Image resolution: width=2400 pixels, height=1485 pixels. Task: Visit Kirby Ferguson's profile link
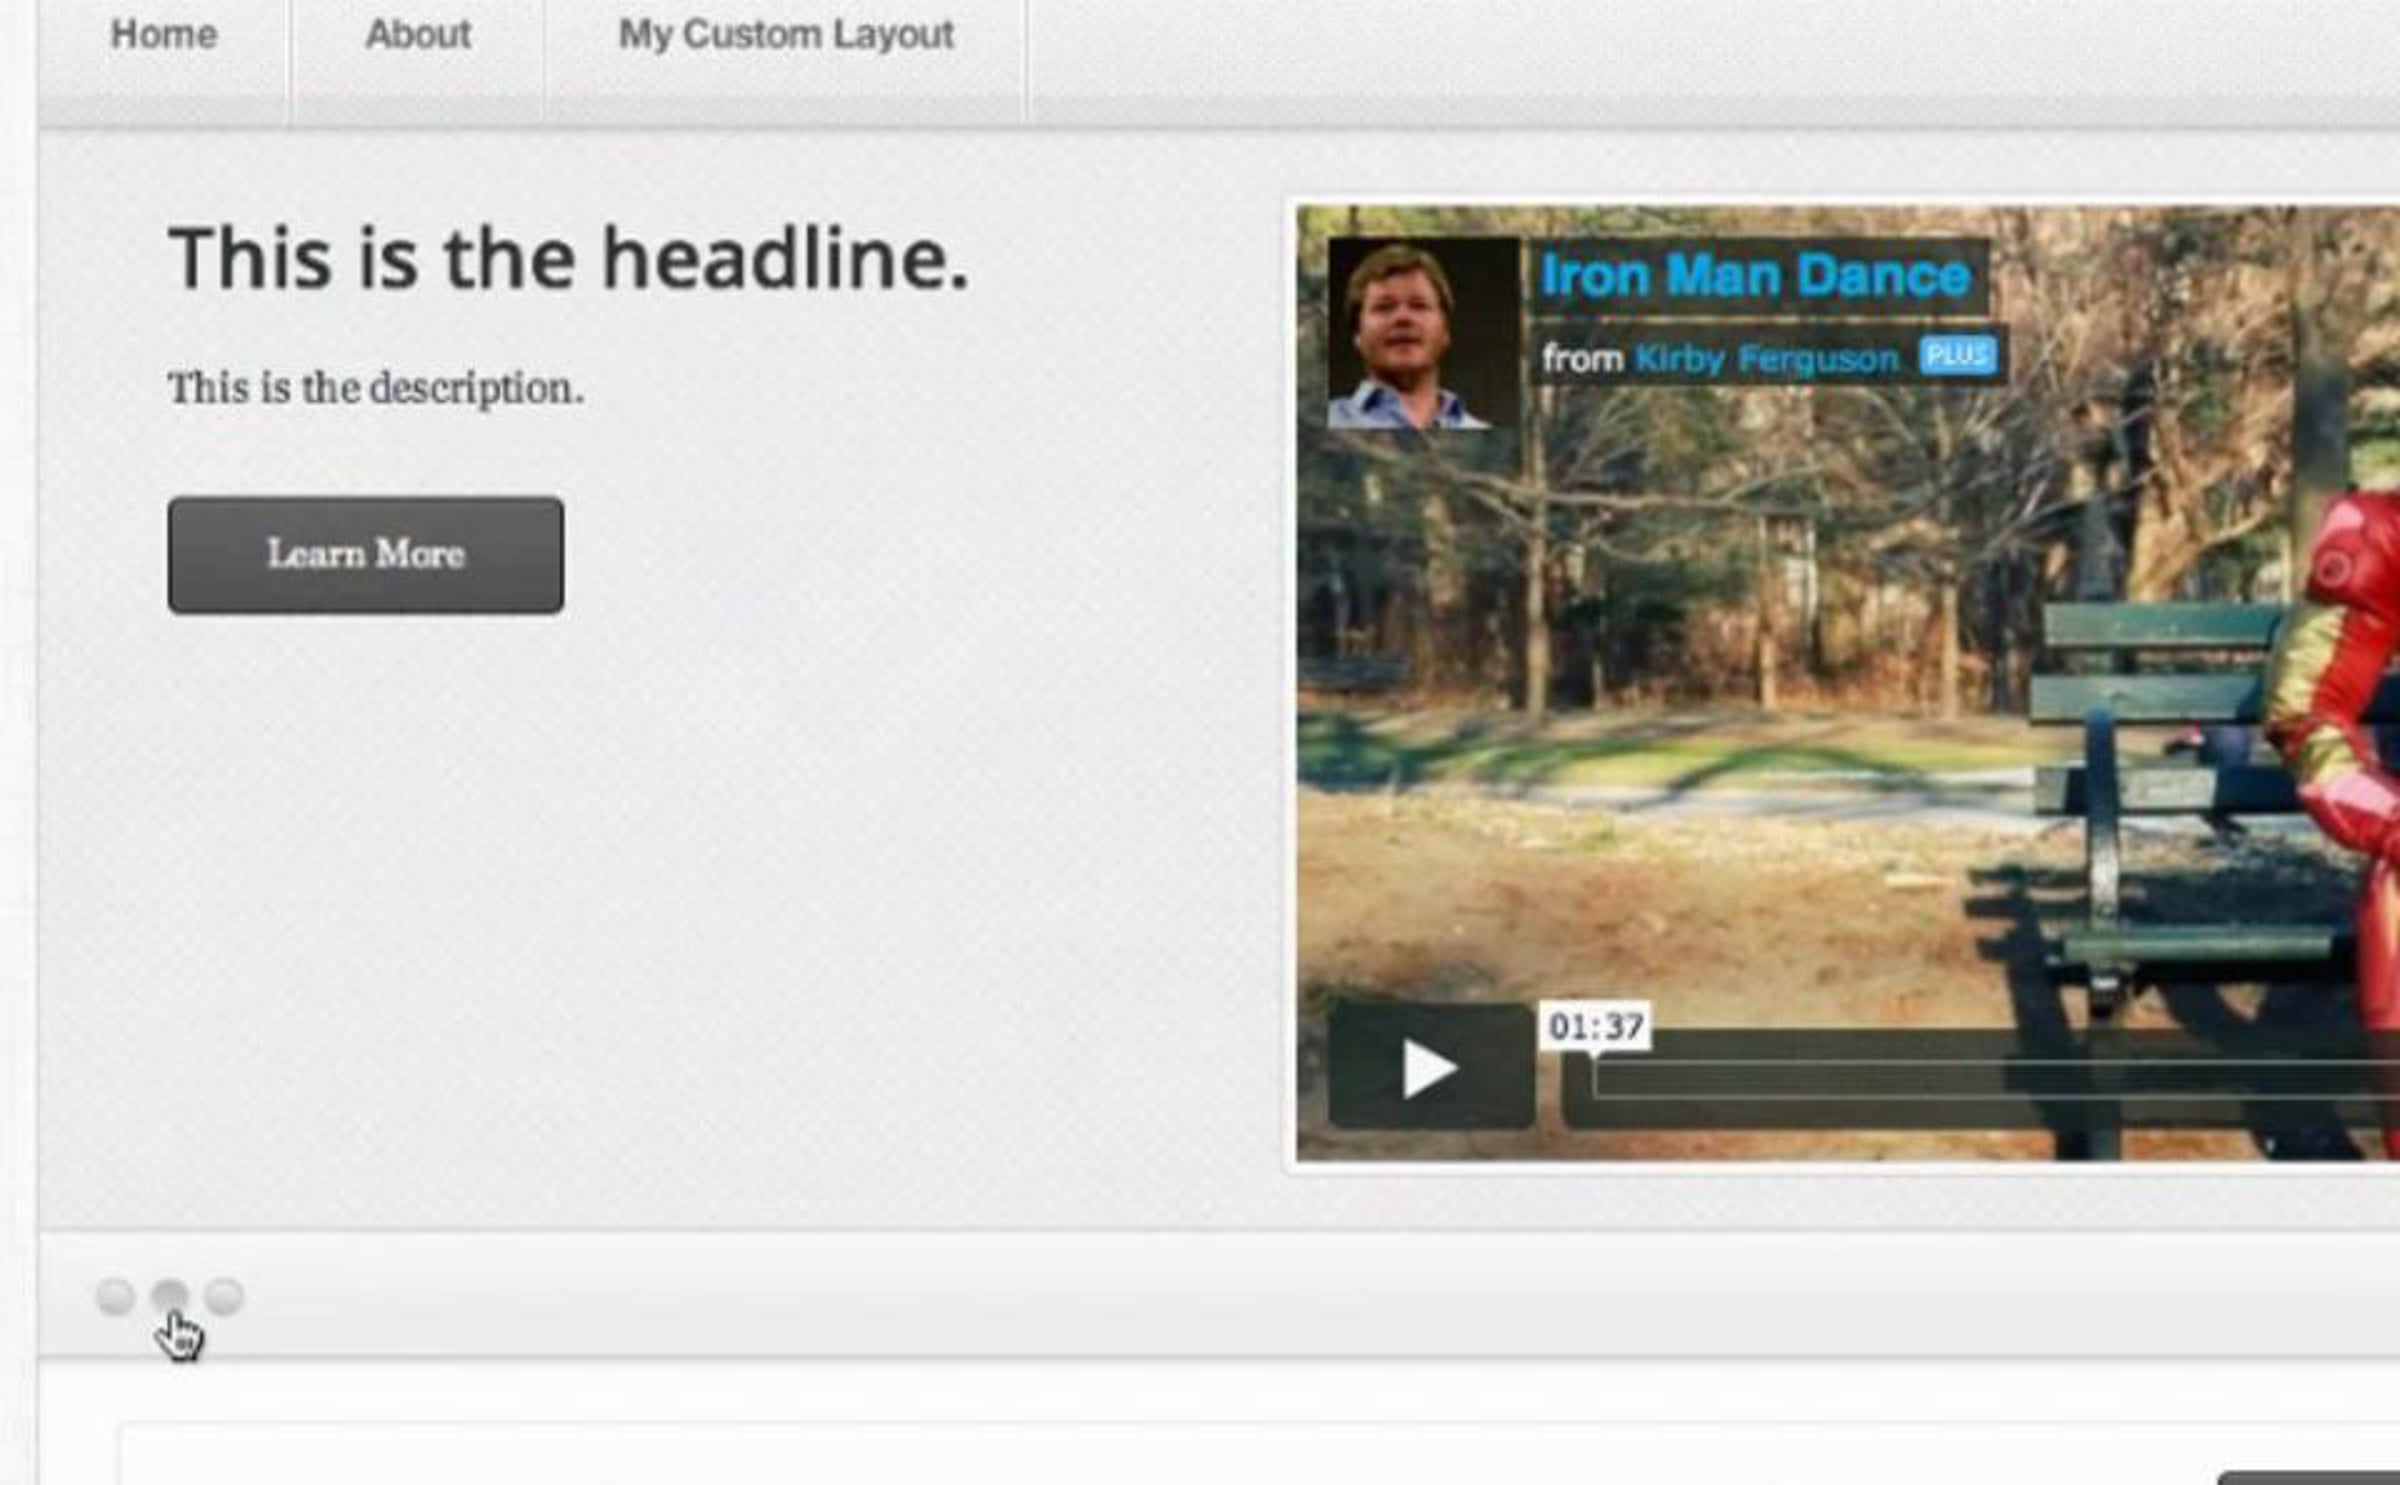tap(1767, 358)
